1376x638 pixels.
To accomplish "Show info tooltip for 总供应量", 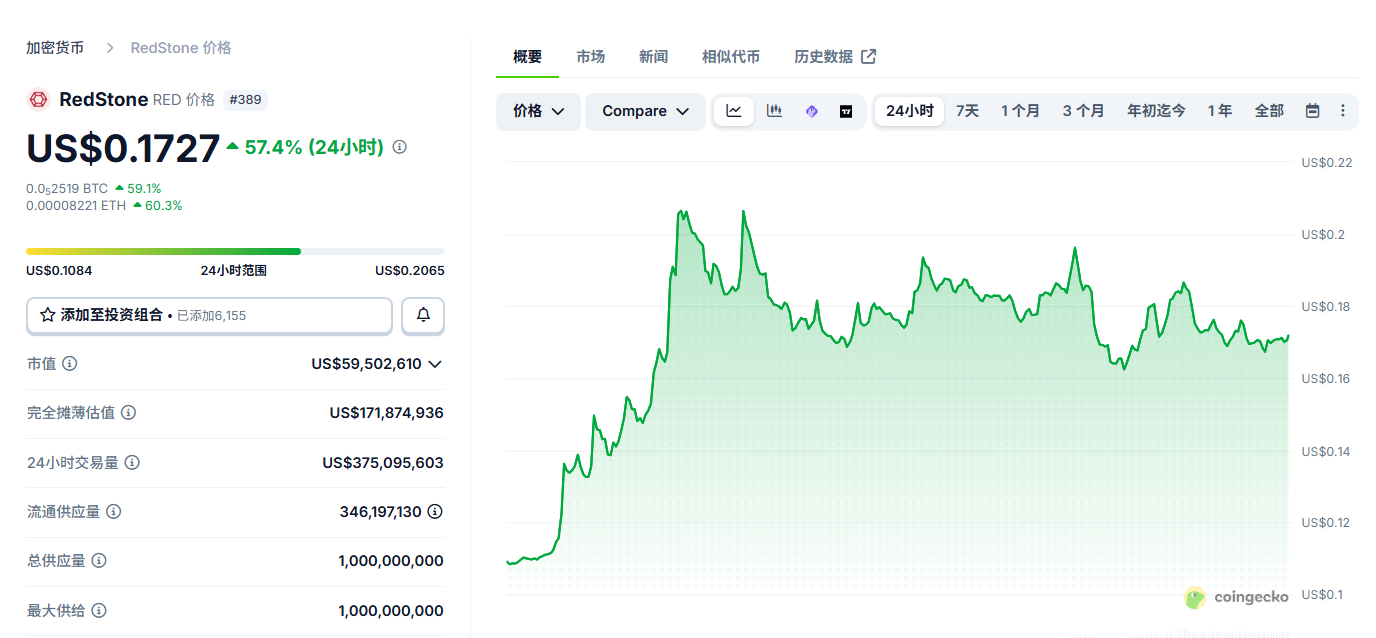I will (x=99, y=561).
